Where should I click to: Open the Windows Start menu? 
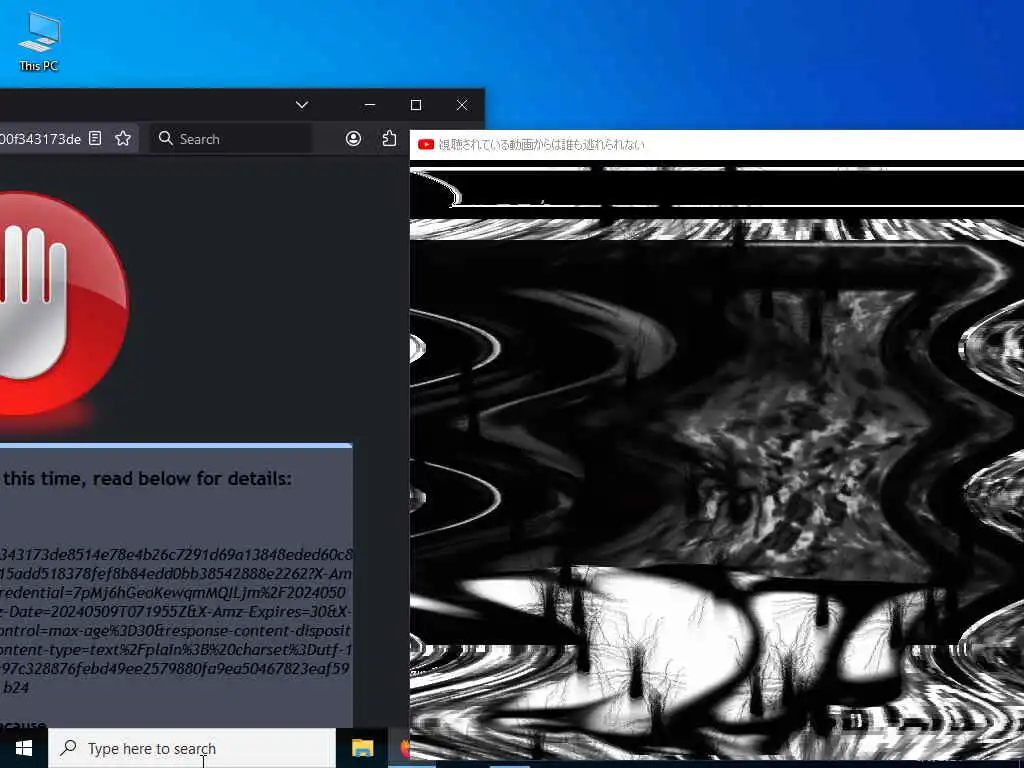[24, 748]
